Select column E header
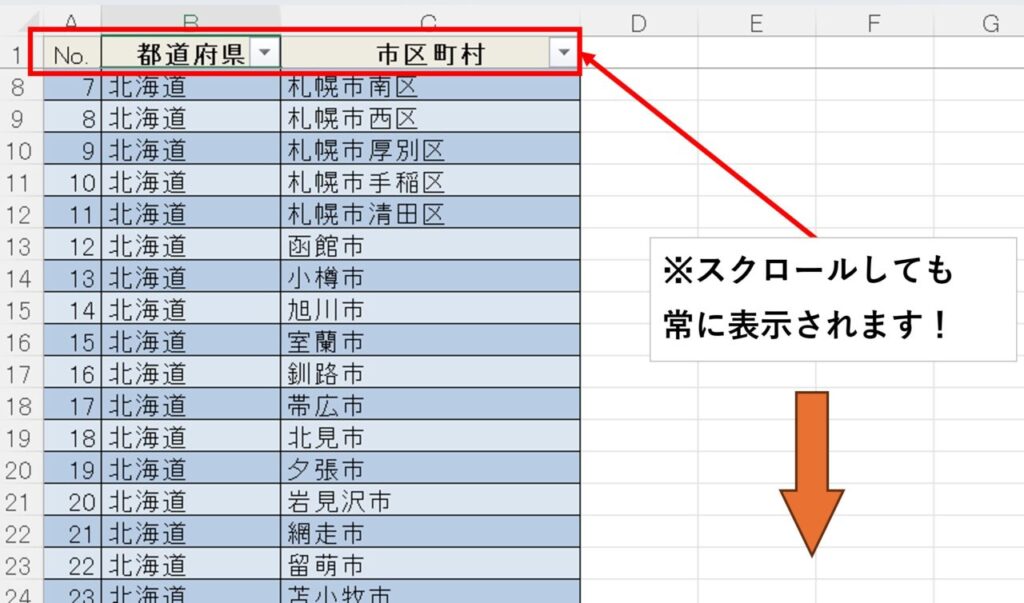 click(x=756, y=24)
